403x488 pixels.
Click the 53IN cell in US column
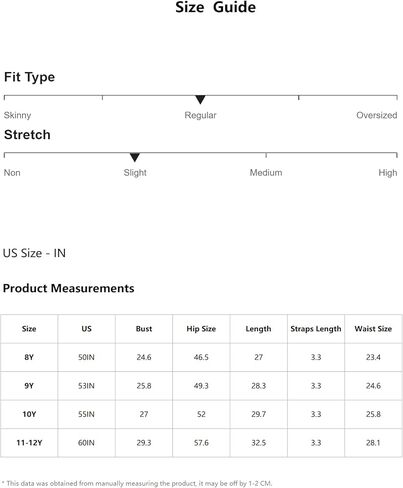coord(86,386)
